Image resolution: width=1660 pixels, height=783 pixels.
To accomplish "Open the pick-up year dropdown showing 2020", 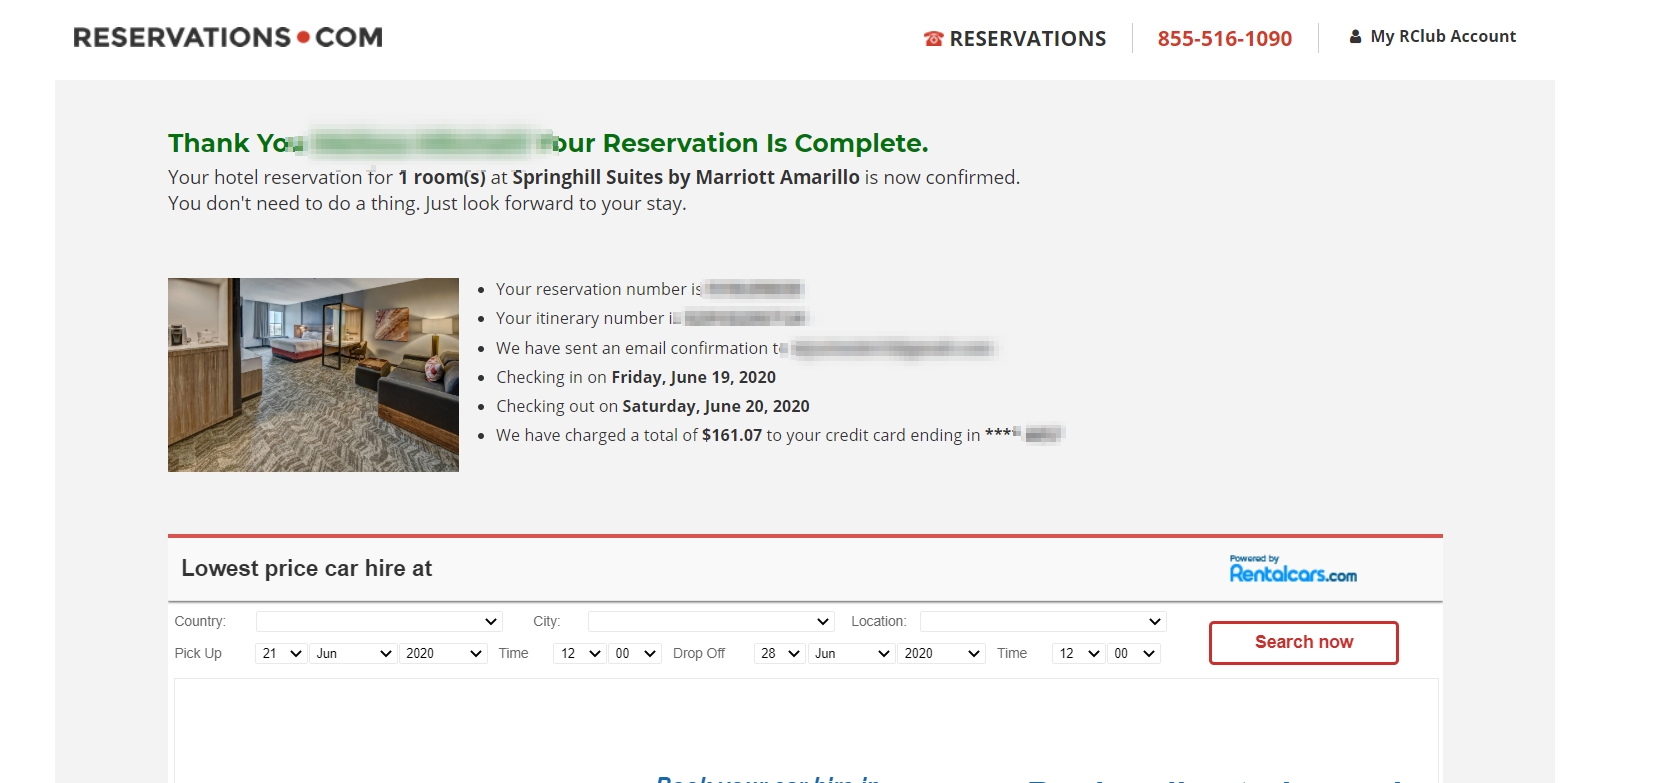I will 443,653.
